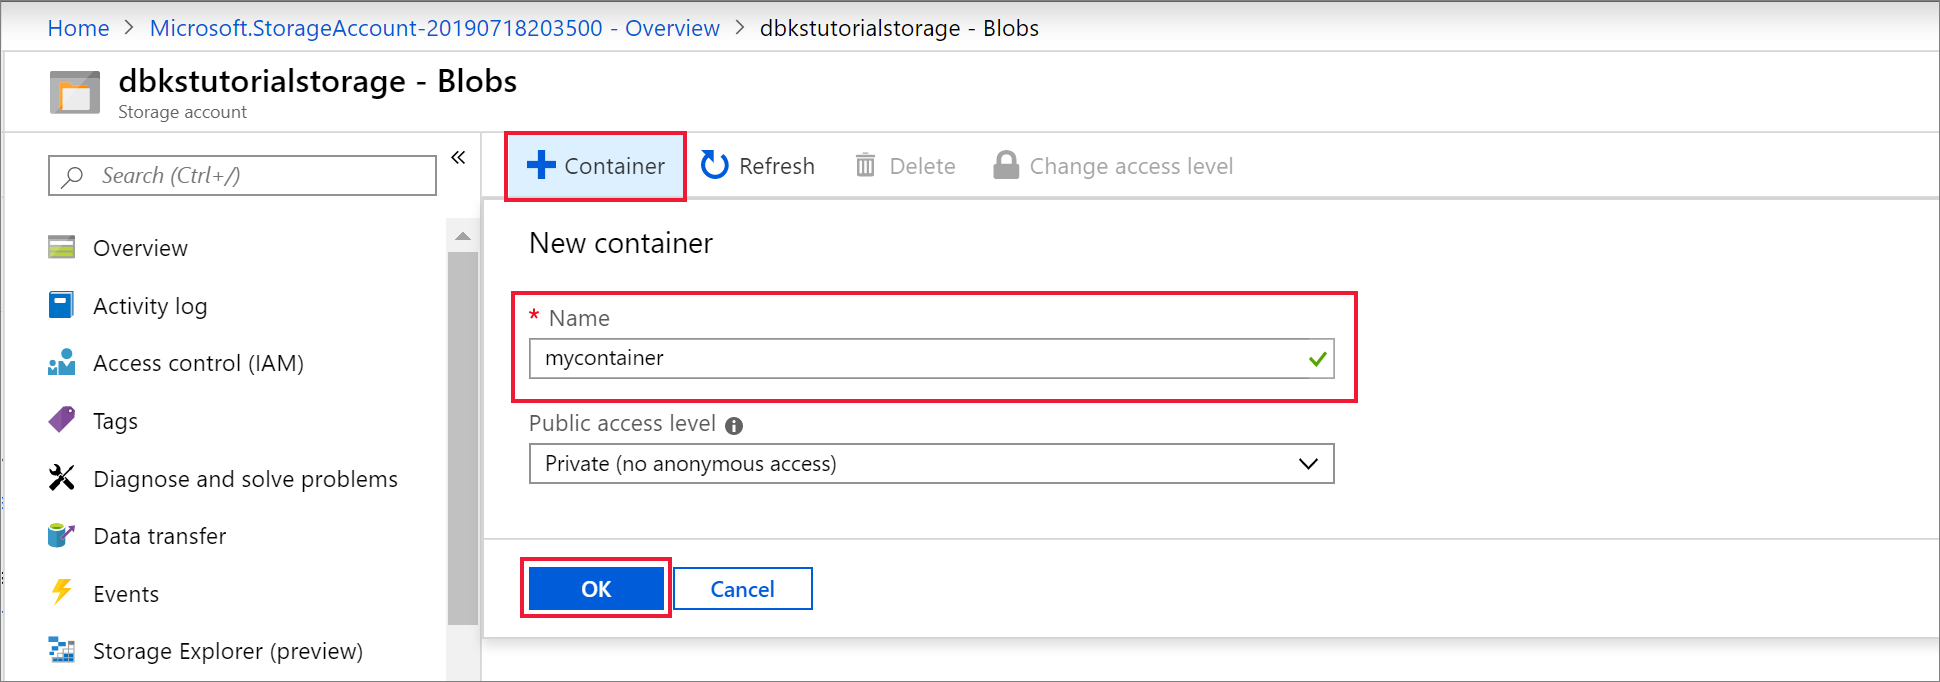This screenshot has height=682, width=1940.
Task: Click the Activity log book icon
Action: 61,305
